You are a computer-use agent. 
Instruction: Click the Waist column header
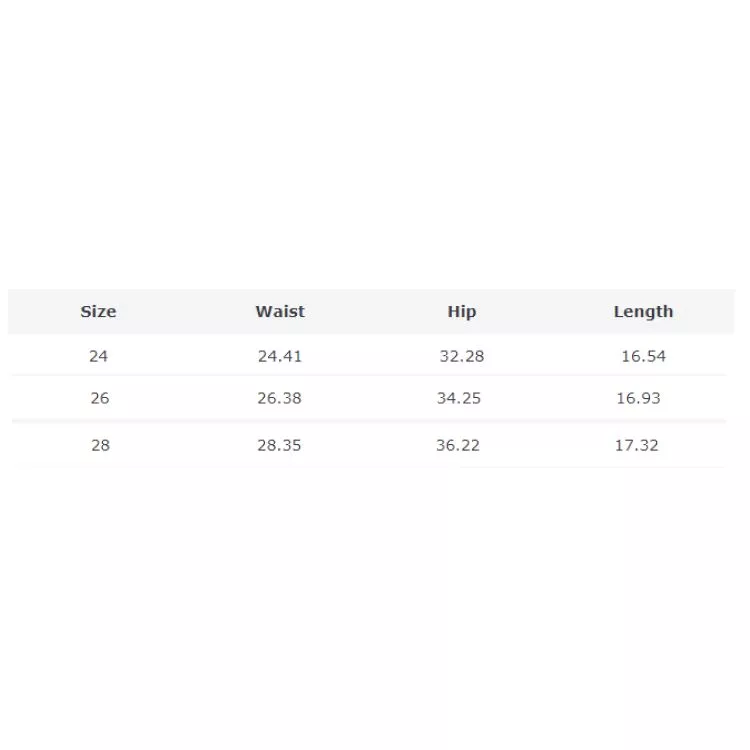pos(280,312)
